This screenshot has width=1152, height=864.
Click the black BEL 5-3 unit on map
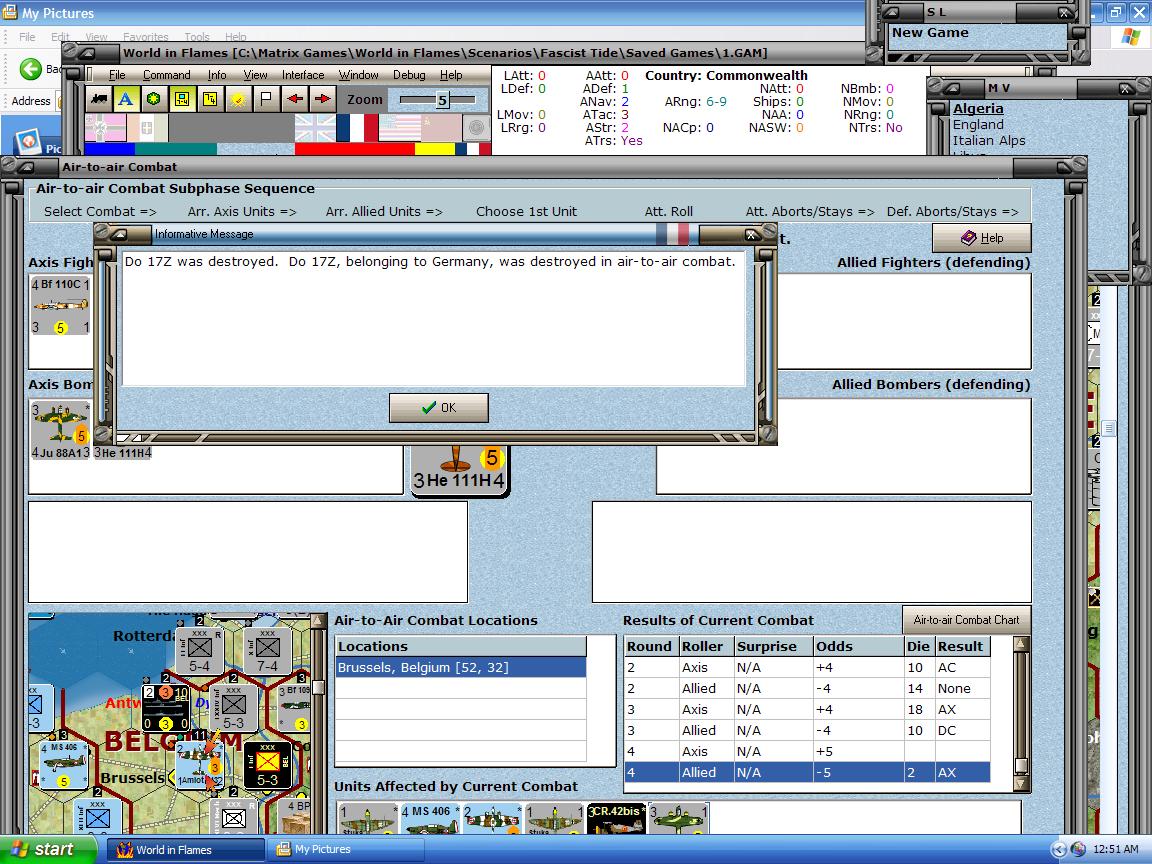coord(267,765)
